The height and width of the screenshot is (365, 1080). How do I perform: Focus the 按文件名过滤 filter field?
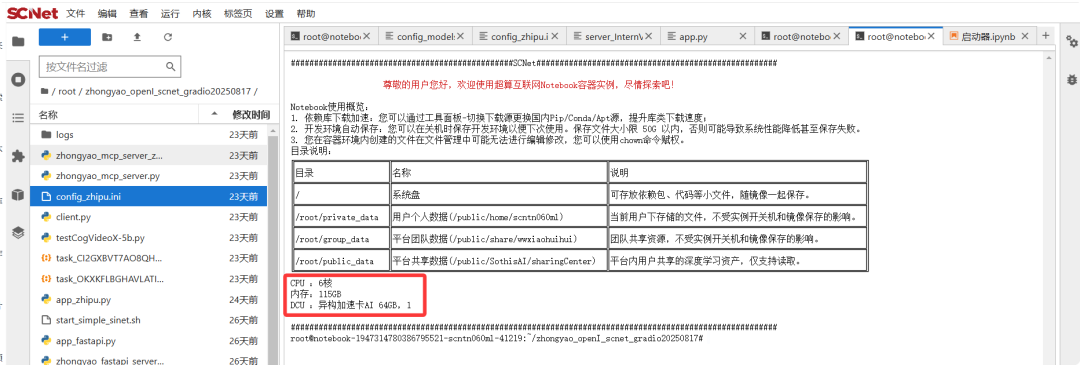point(110,67)
